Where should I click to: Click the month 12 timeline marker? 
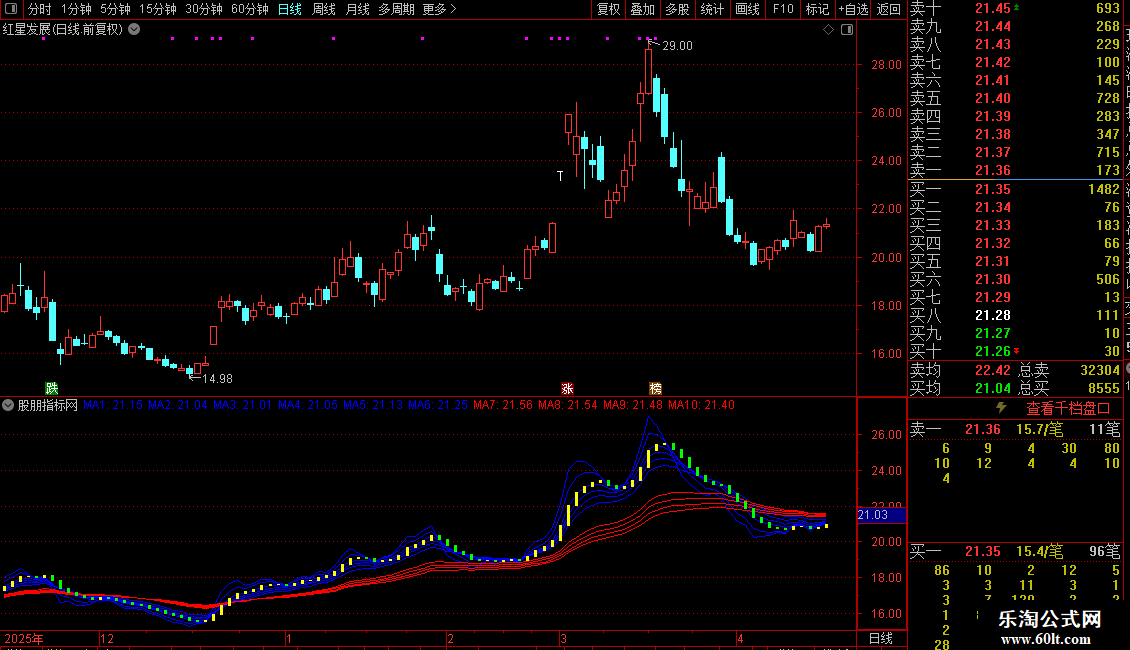pos(107,638)
